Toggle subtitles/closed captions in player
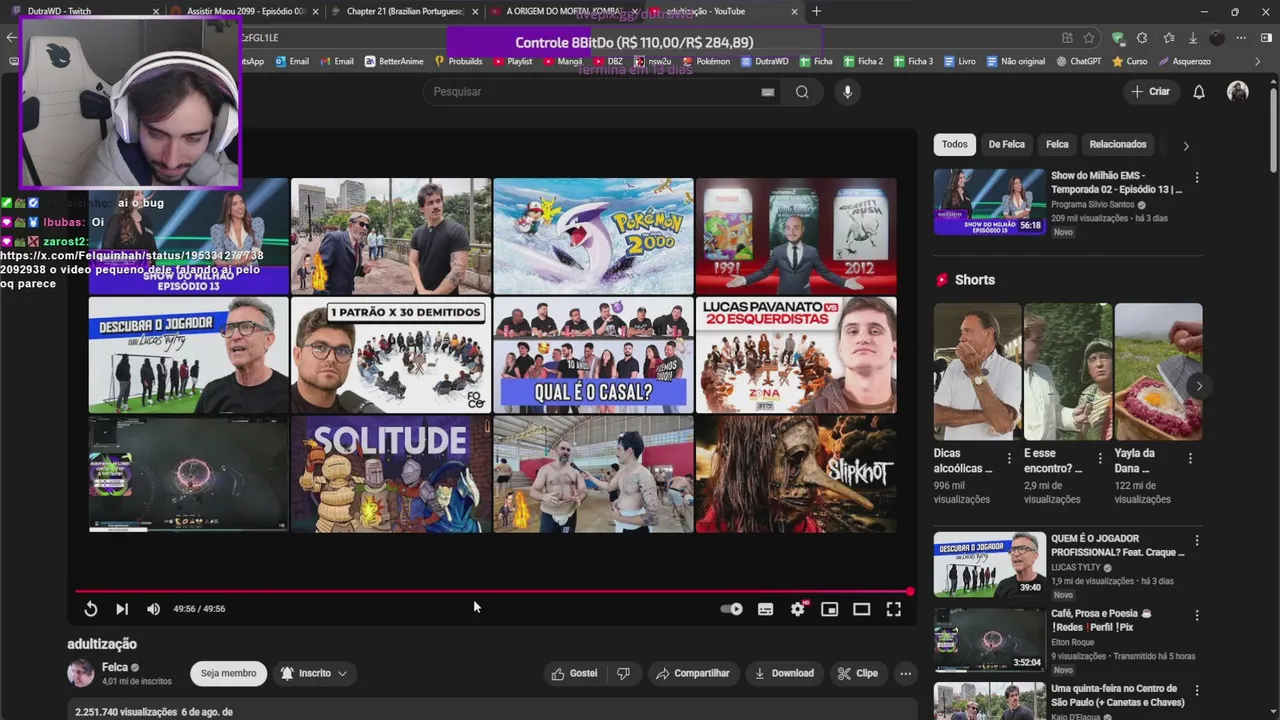 pos(765,609)
